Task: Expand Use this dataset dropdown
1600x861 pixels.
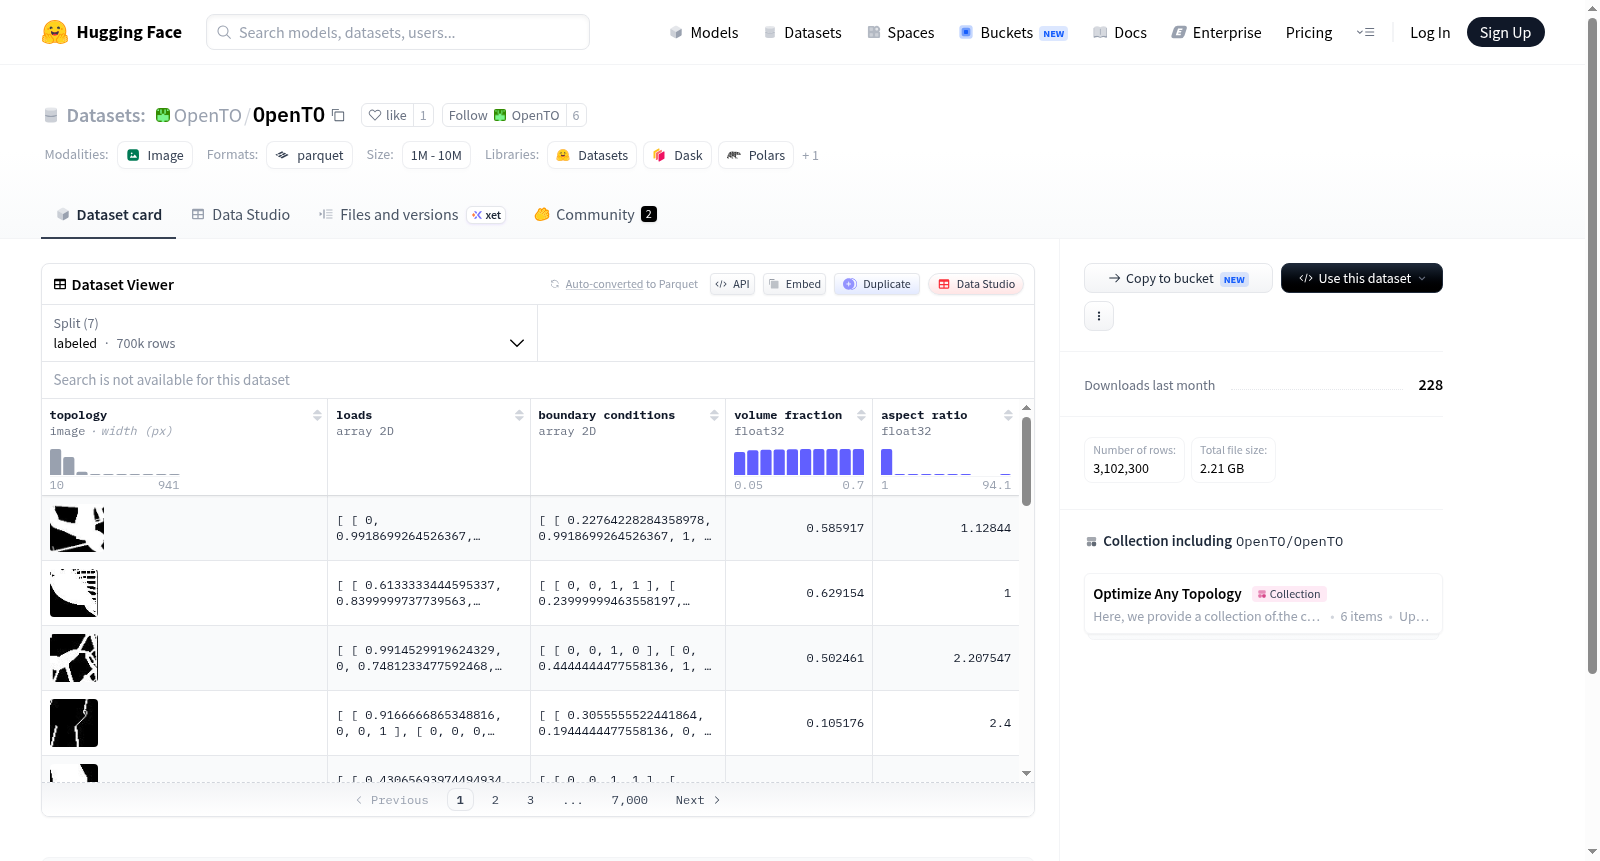Action: (x=1362, y=278)
